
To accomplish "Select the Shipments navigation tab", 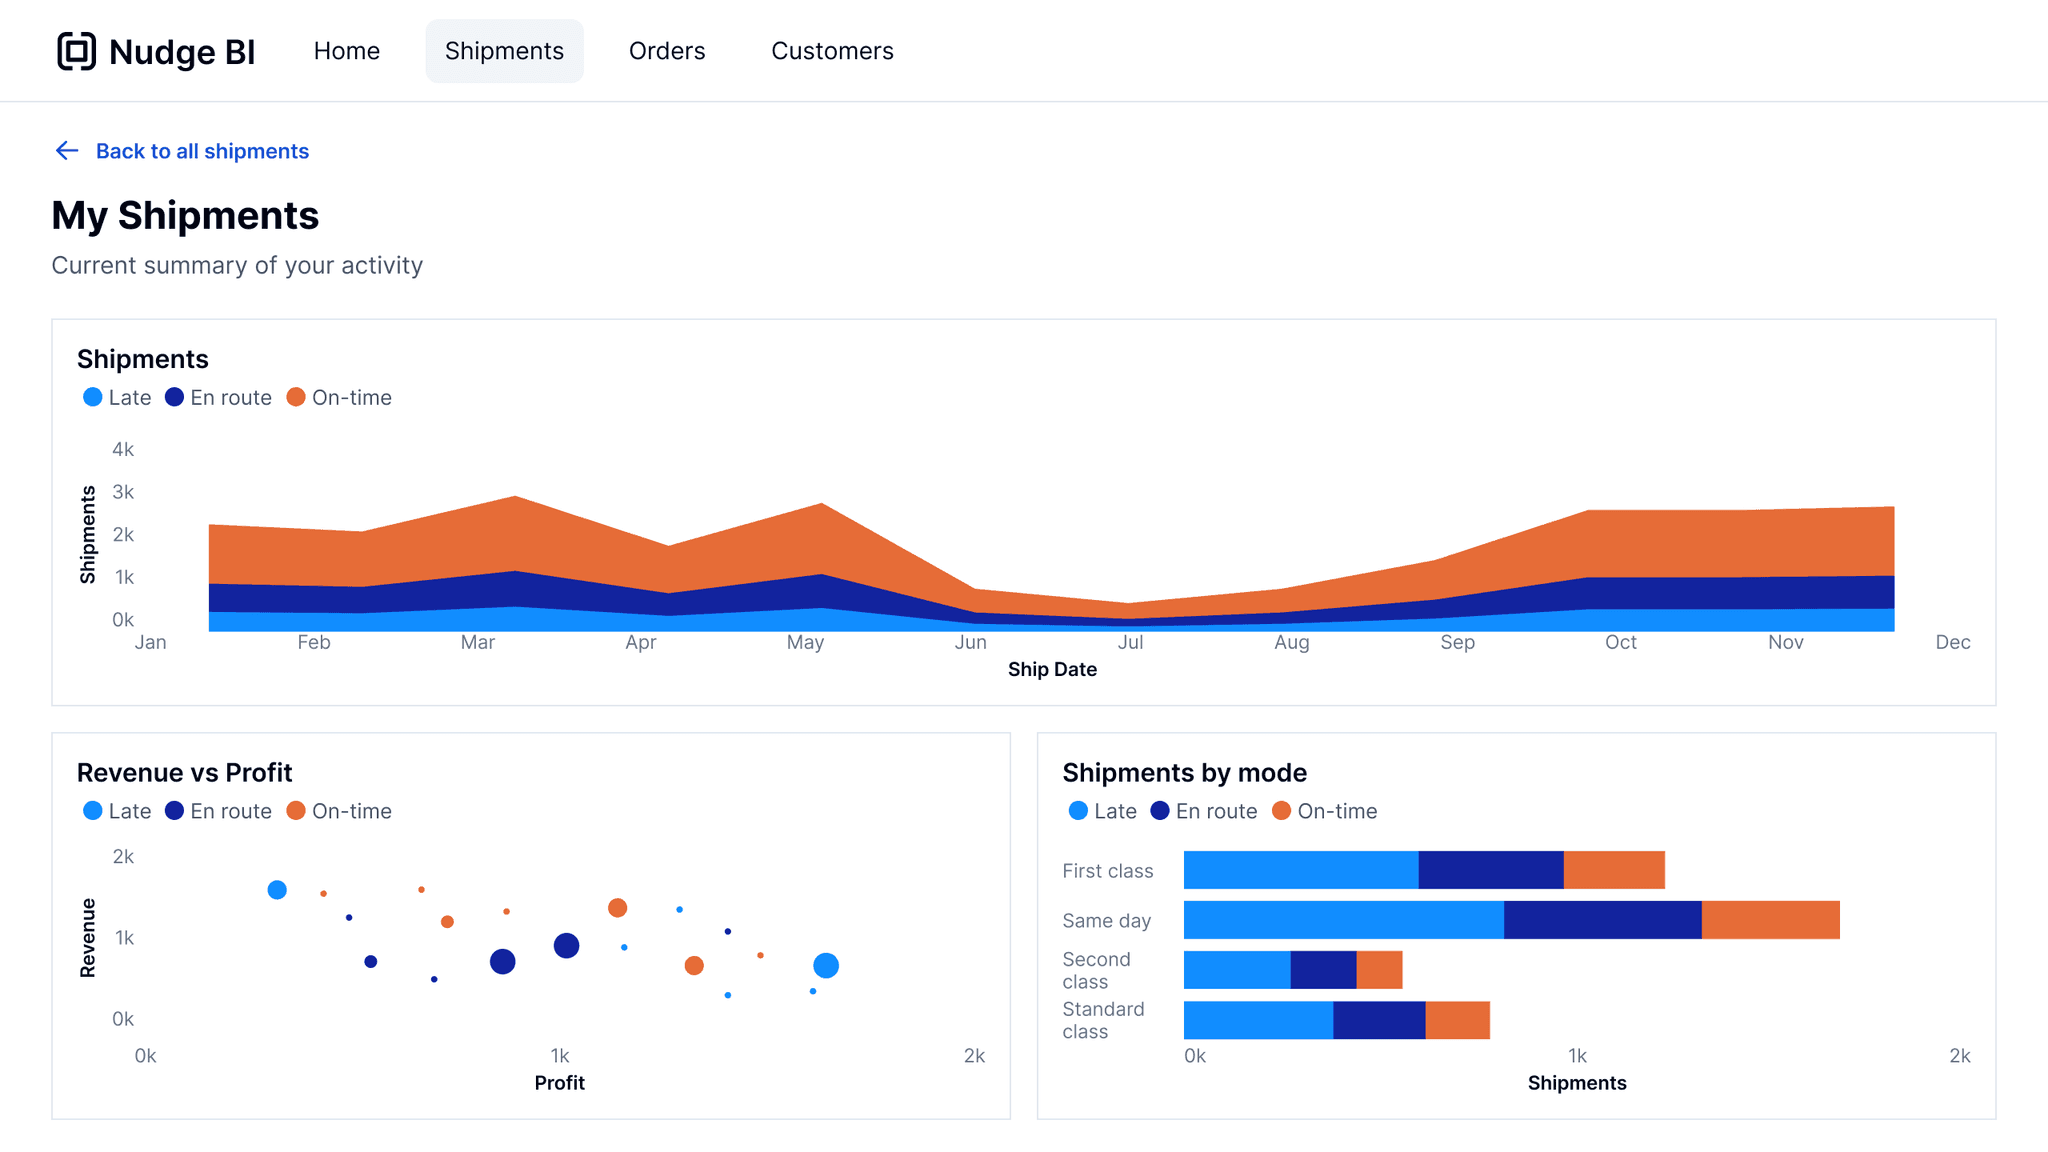I will (504, 50).
